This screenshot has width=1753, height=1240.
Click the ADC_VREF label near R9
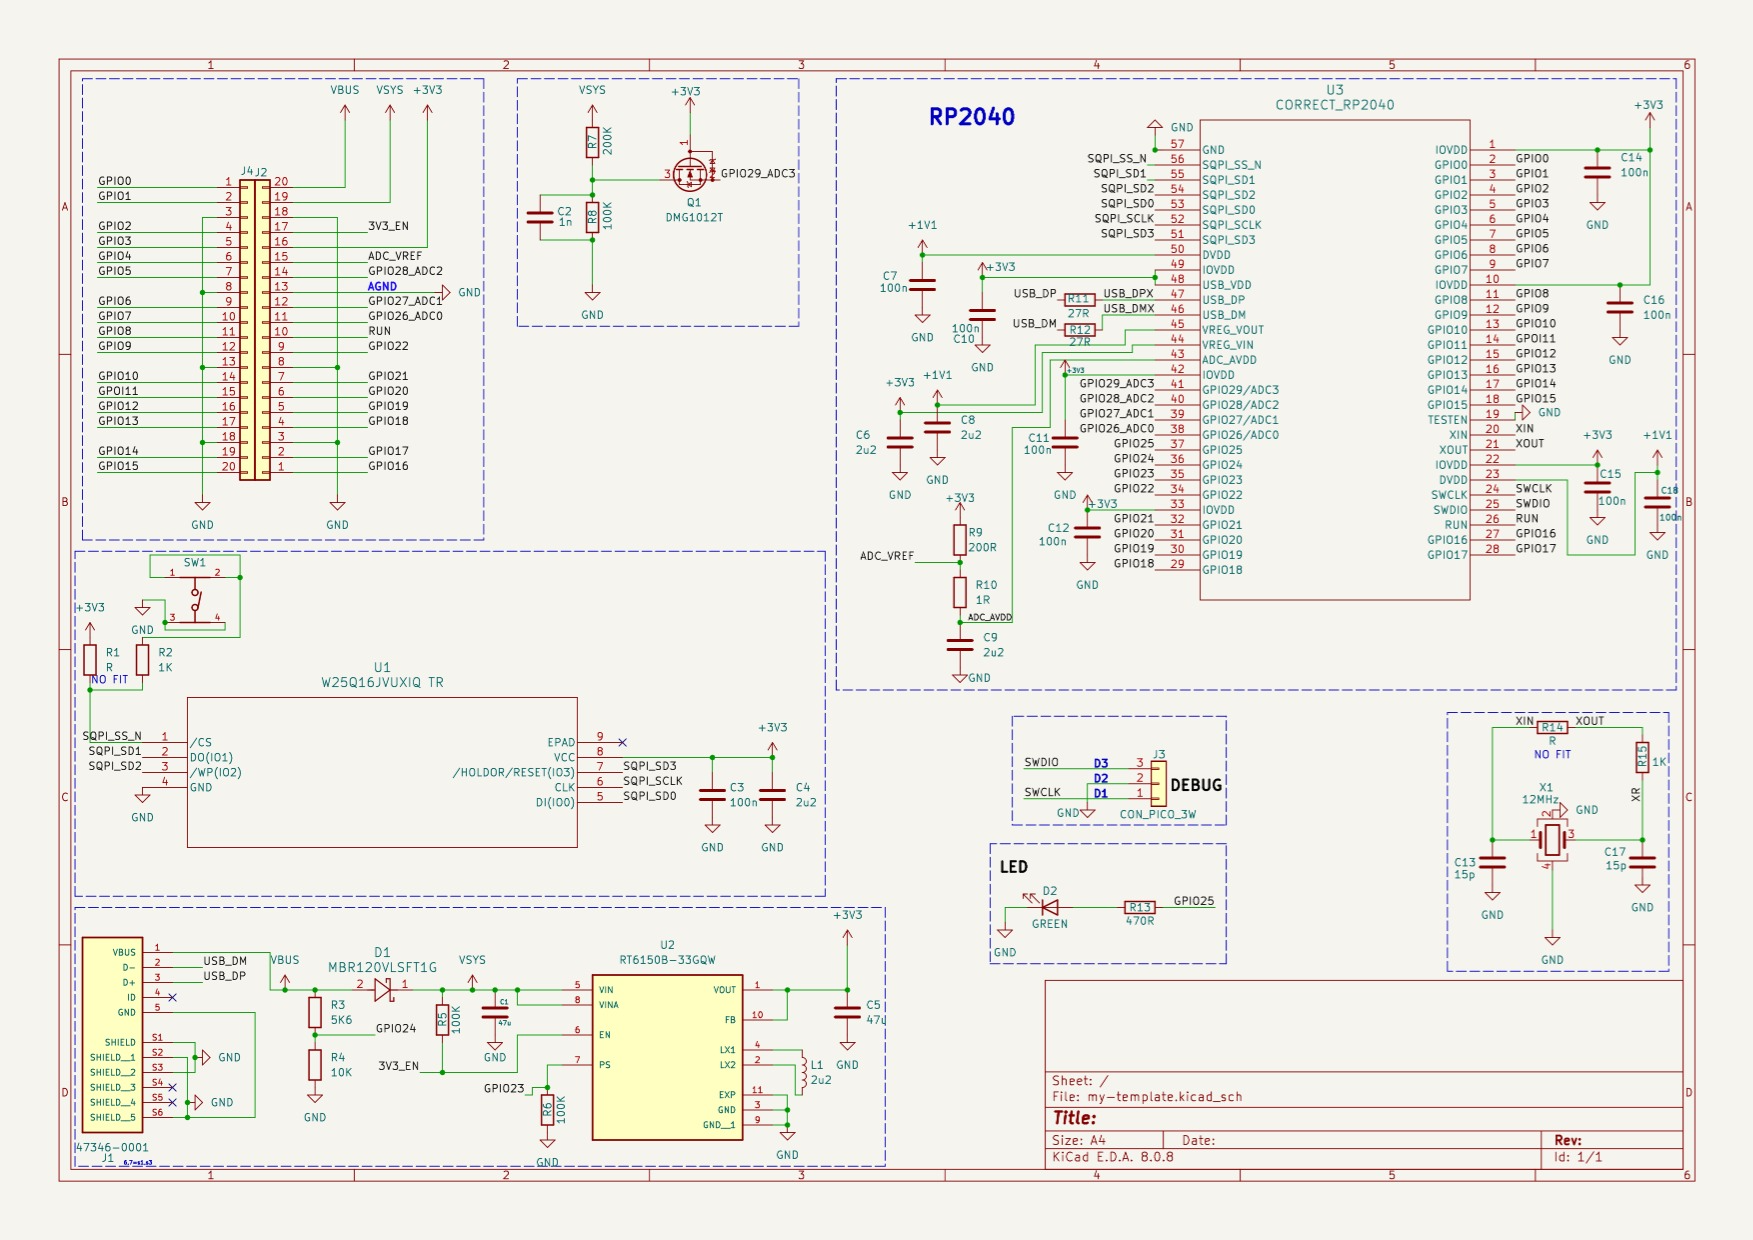click(x=887, y=556)
